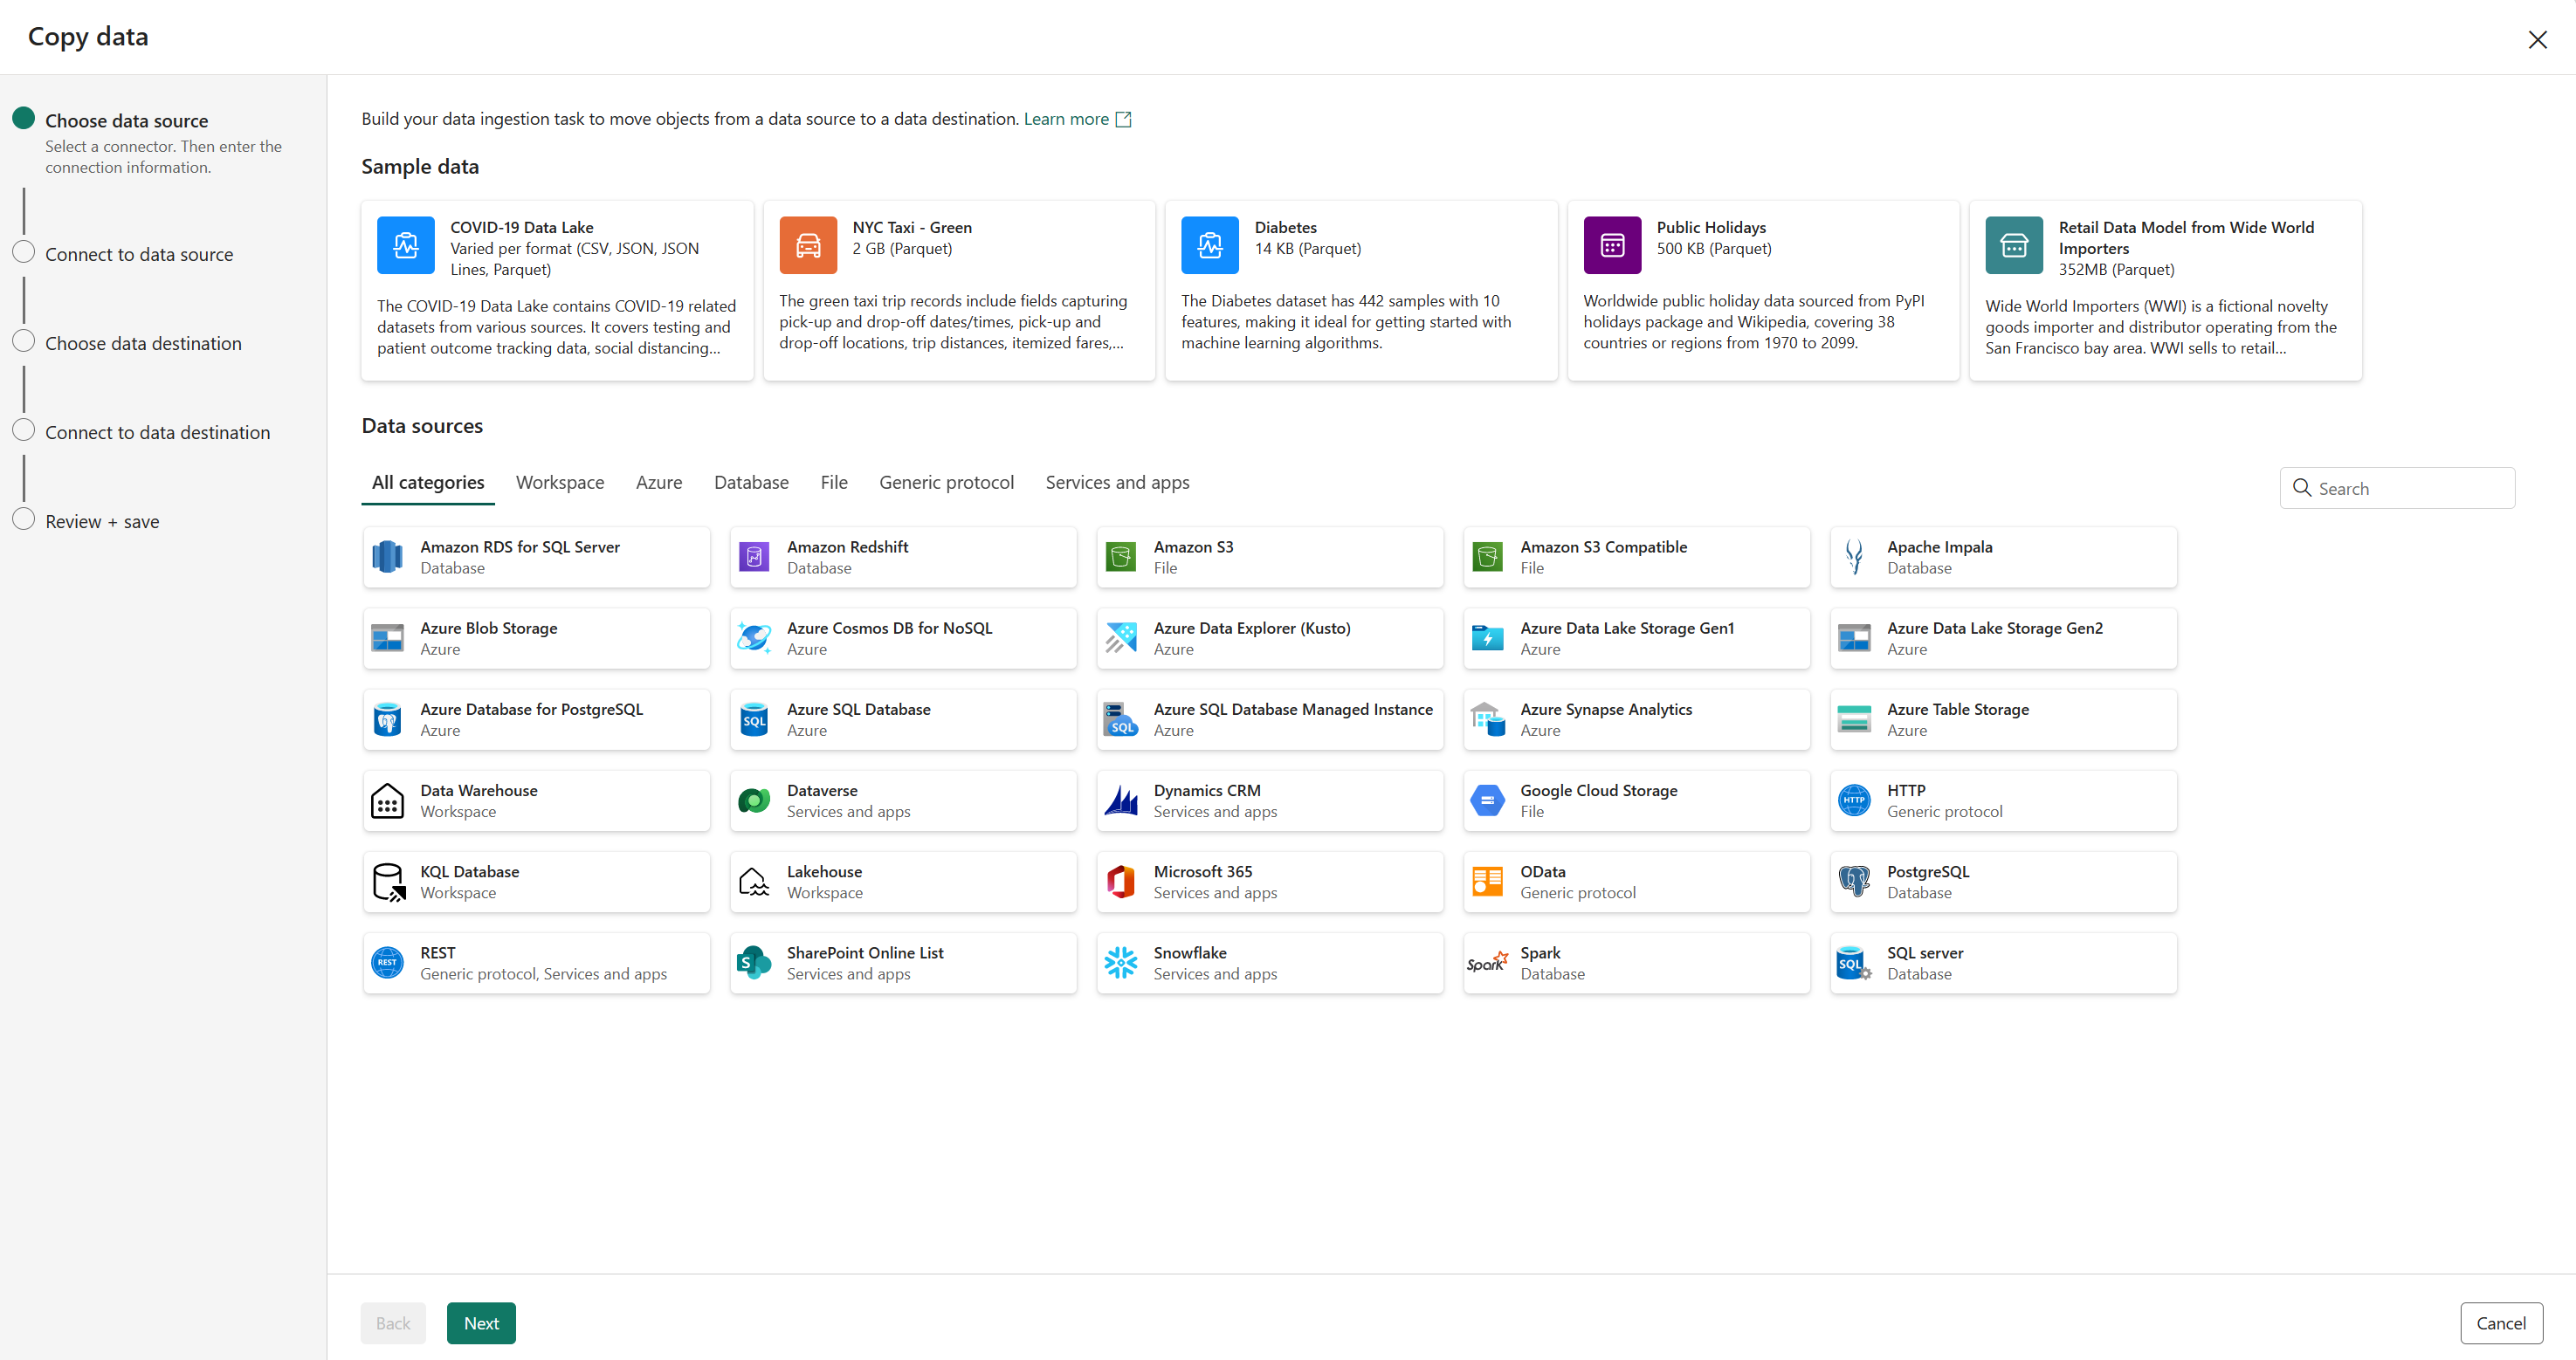Screen dimensions: 2576x1360
Task: Switch to the Azure category tab
Action: (656, 482)
